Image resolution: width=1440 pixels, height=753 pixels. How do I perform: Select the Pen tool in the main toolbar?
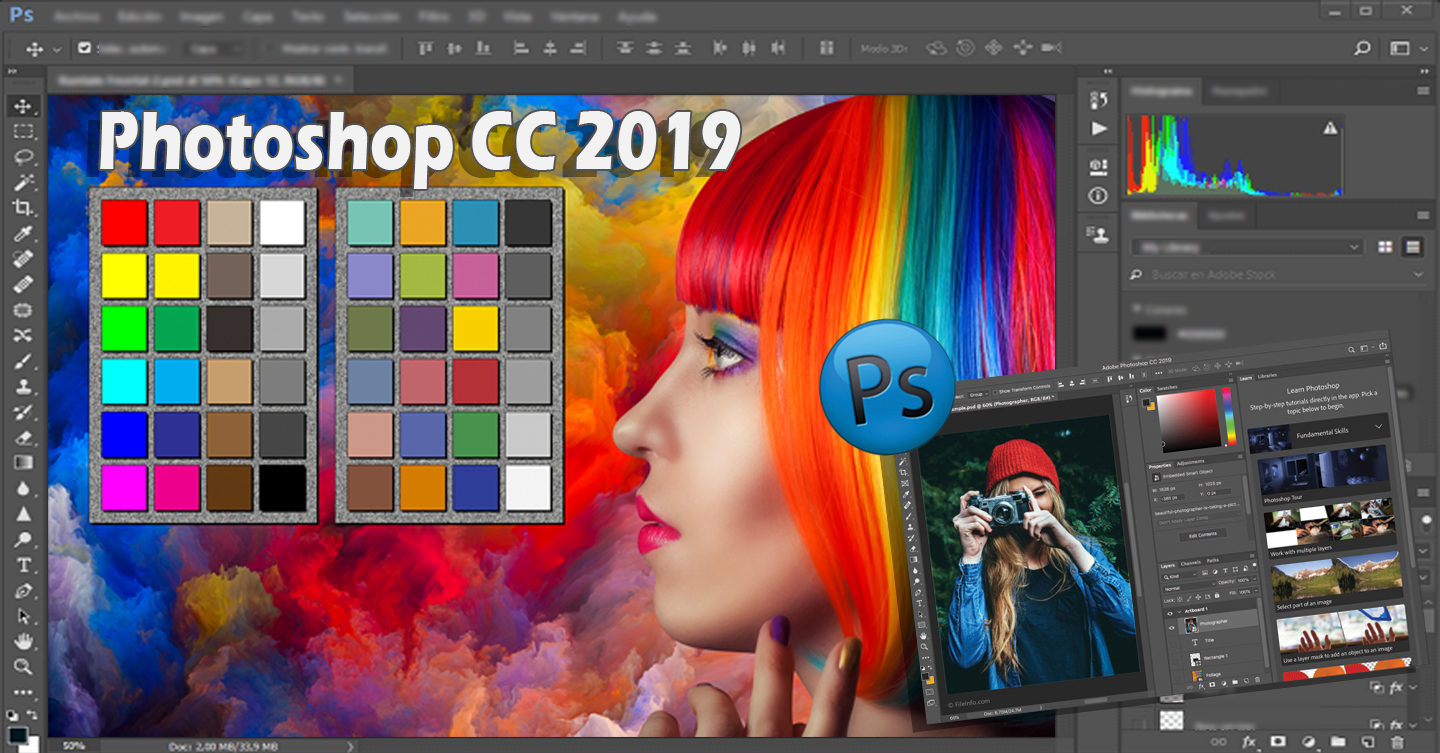tap(23, 591)
